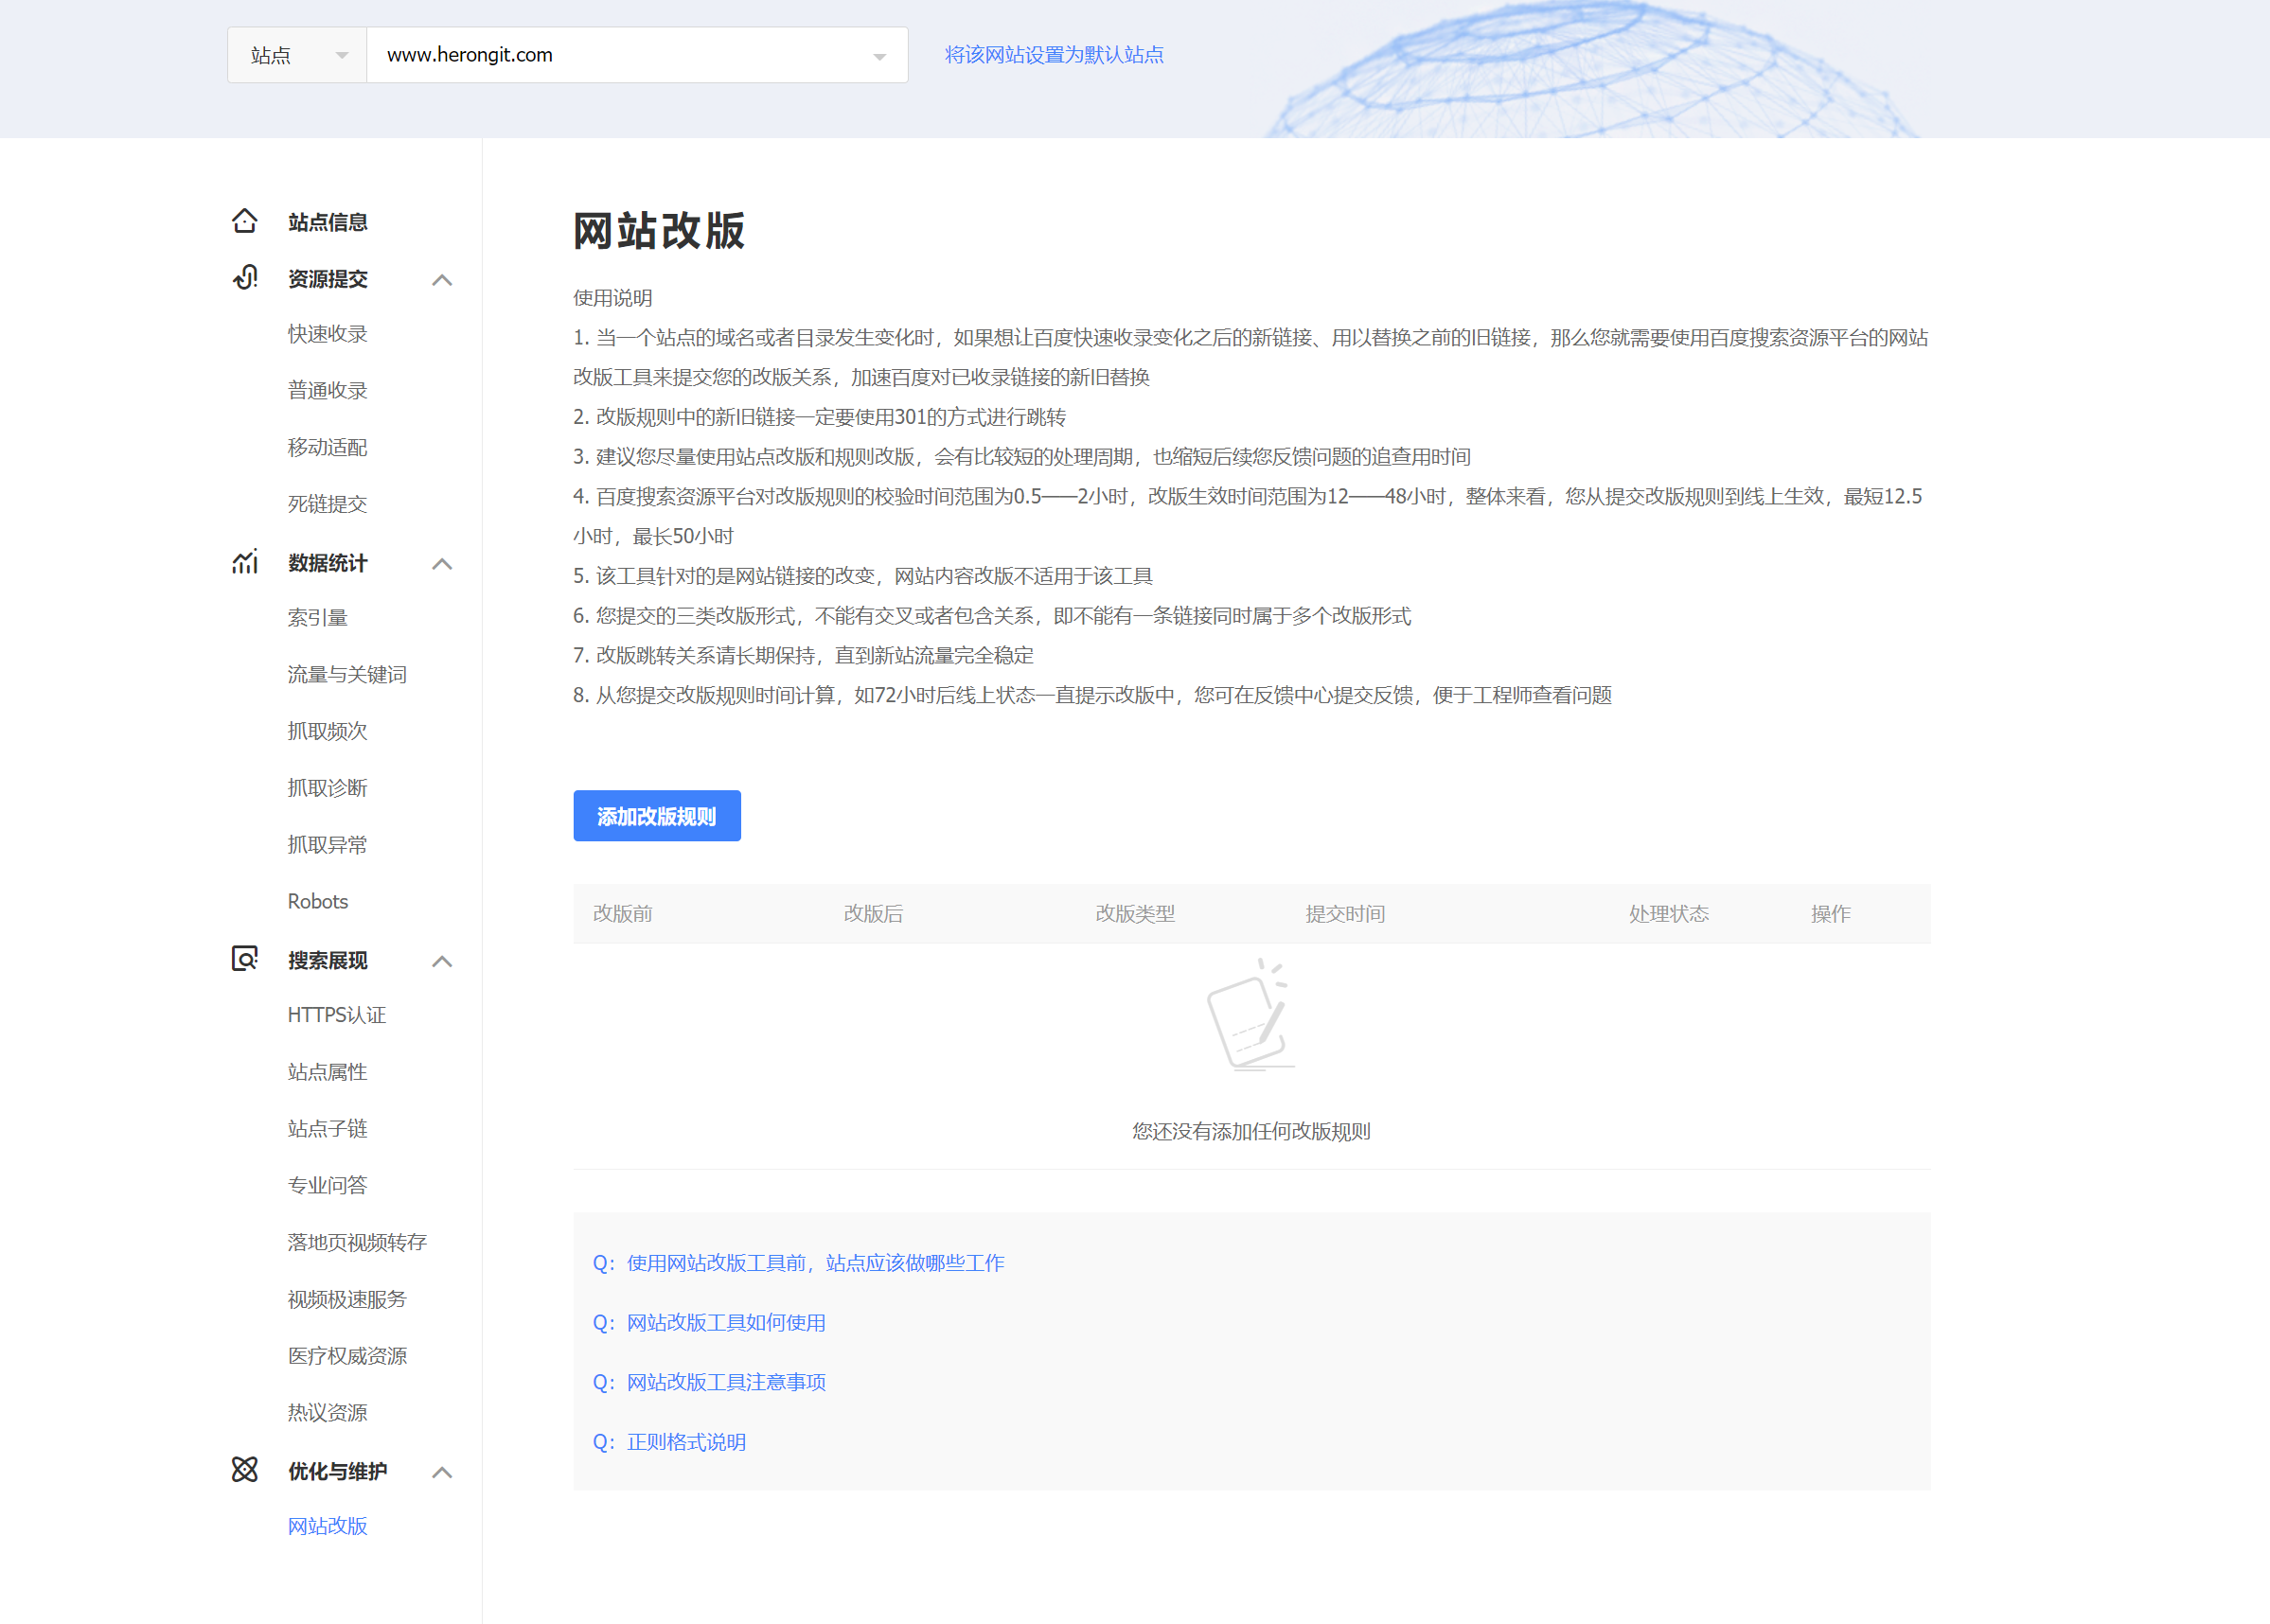Click the 站点信息 home icon
2270x1624 pixels.
(x=244, y=220)
